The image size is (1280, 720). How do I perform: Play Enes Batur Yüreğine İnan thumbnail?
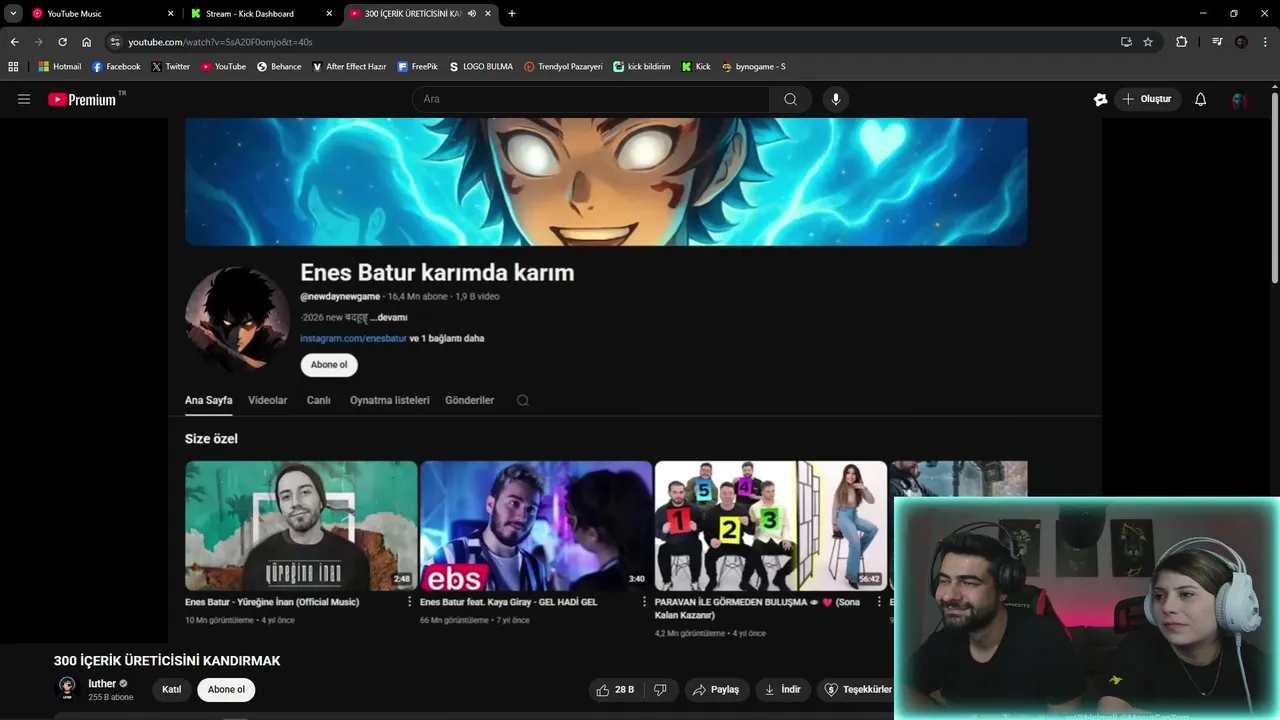(x=301, y=526)
